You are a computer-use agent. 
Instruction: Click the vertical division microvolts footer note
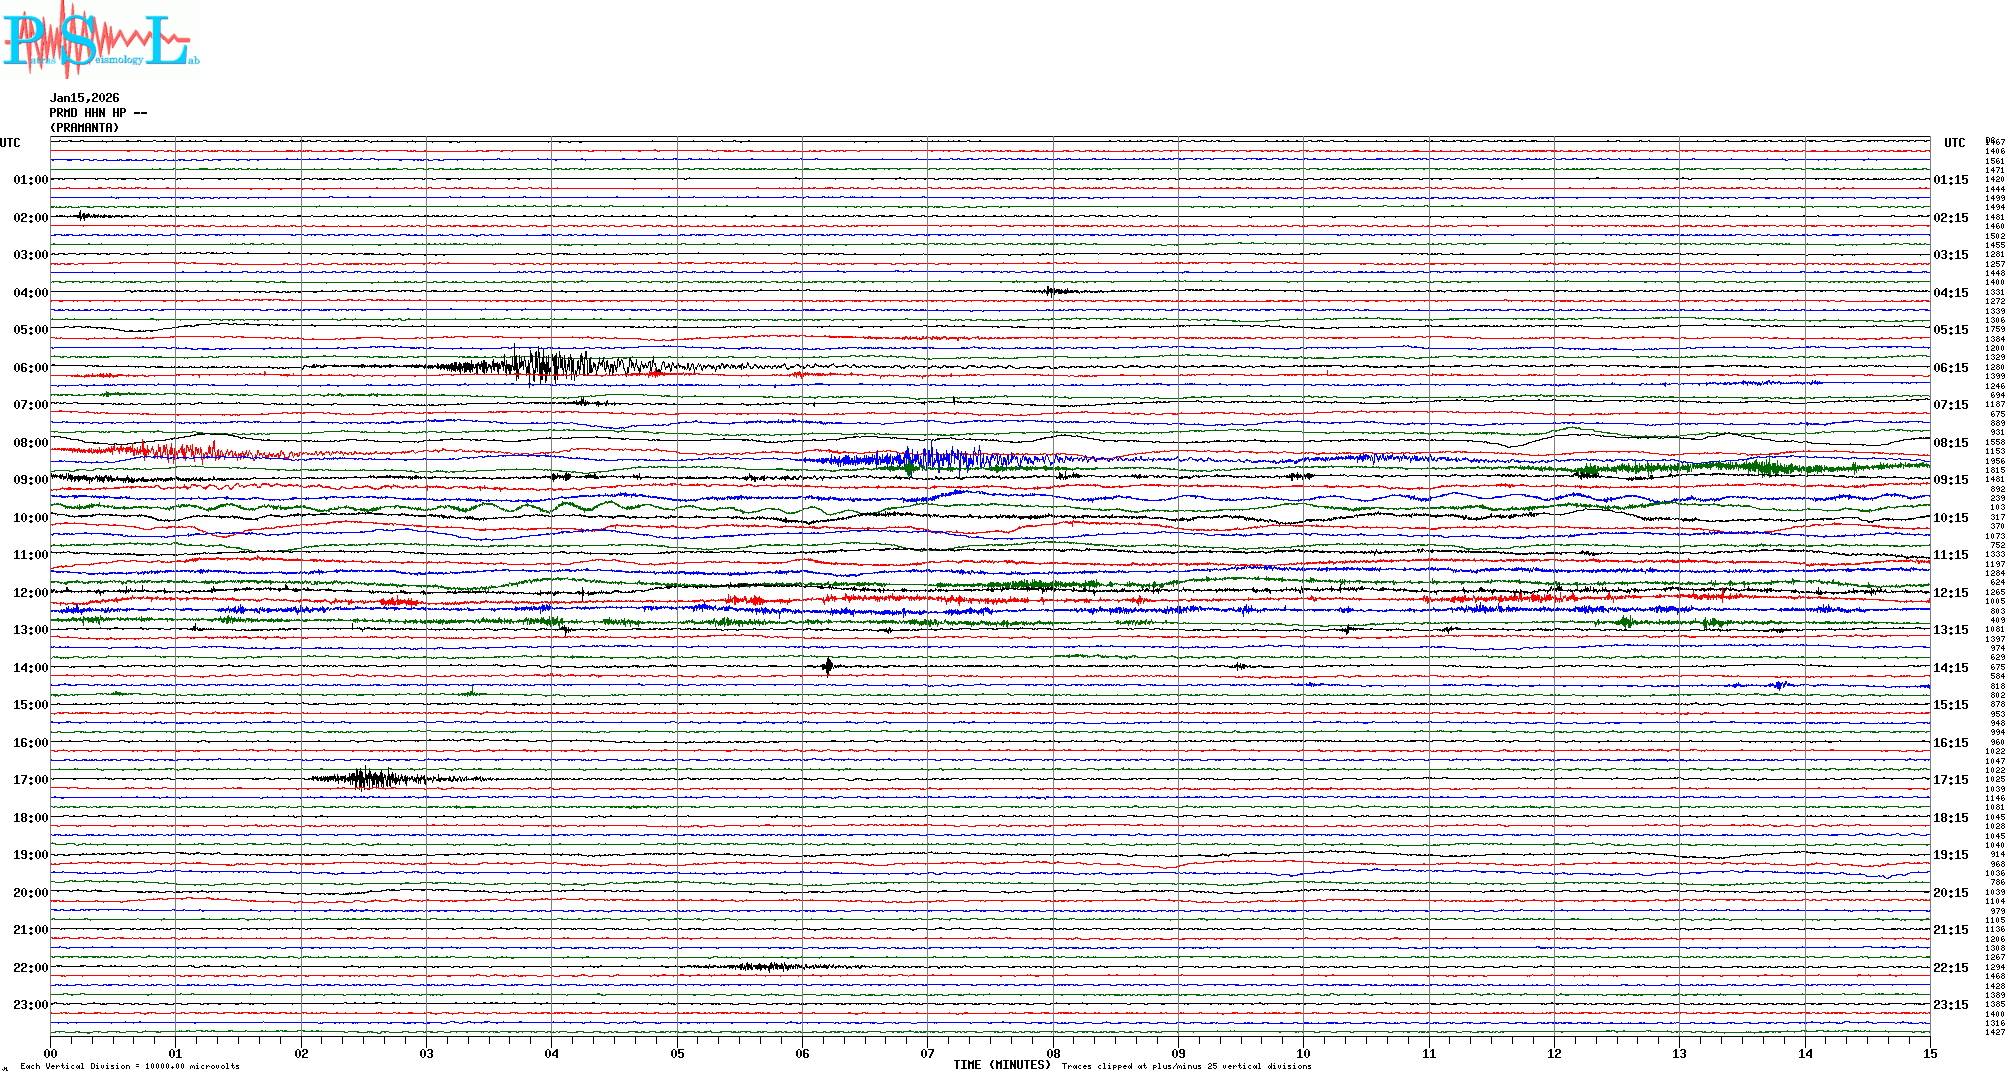pyautogui.click(x=130, y=1066)
